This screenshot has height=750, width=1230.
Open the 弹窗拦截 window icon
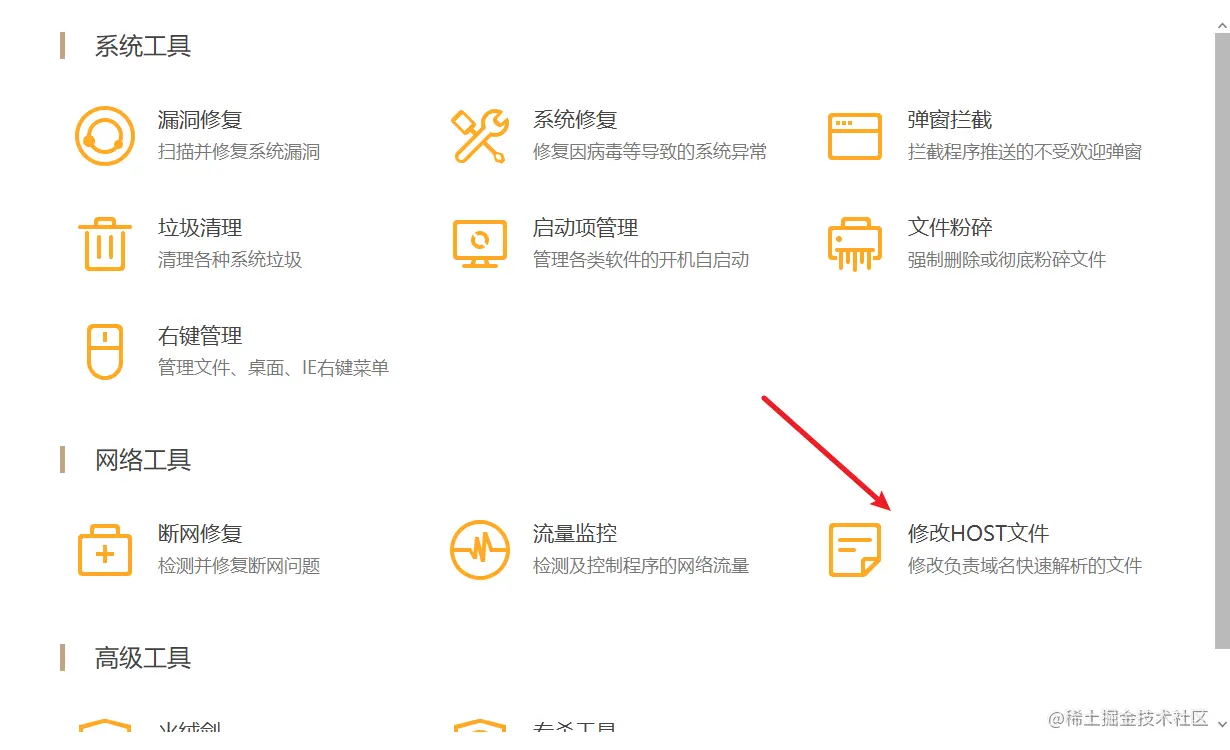click(855, 136)
